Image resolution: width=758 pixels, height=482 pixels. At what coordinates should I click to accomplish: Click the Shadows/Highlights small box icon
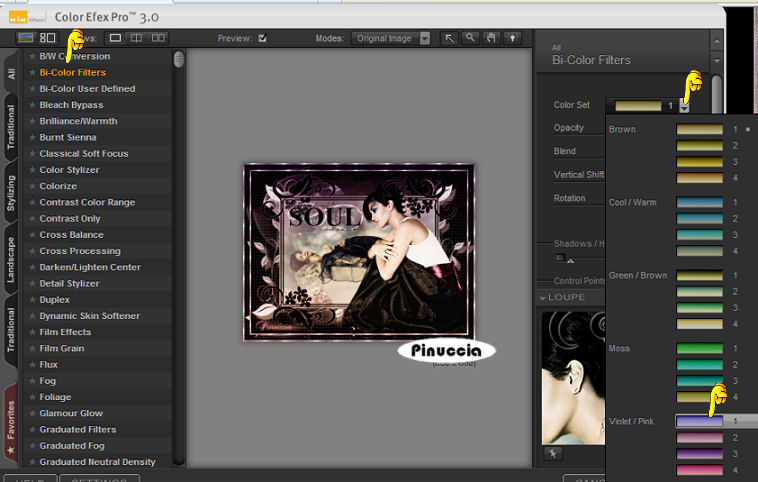(559, 258)
